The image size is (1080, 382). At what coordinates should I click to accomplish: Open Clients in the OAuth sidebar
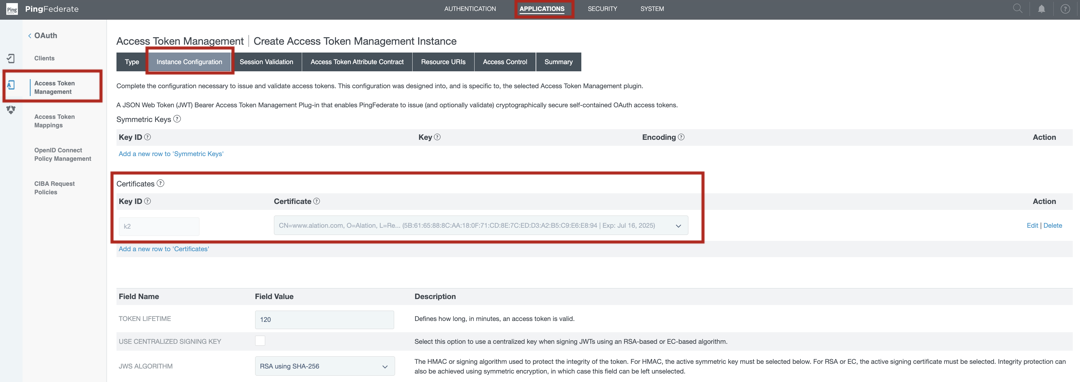pos(44,59)
